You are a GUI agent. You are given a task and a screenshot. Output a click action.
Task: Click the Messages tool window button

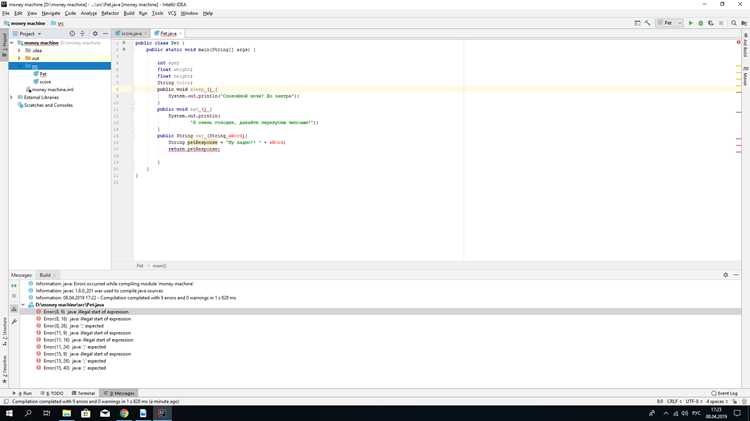[120, 393]
